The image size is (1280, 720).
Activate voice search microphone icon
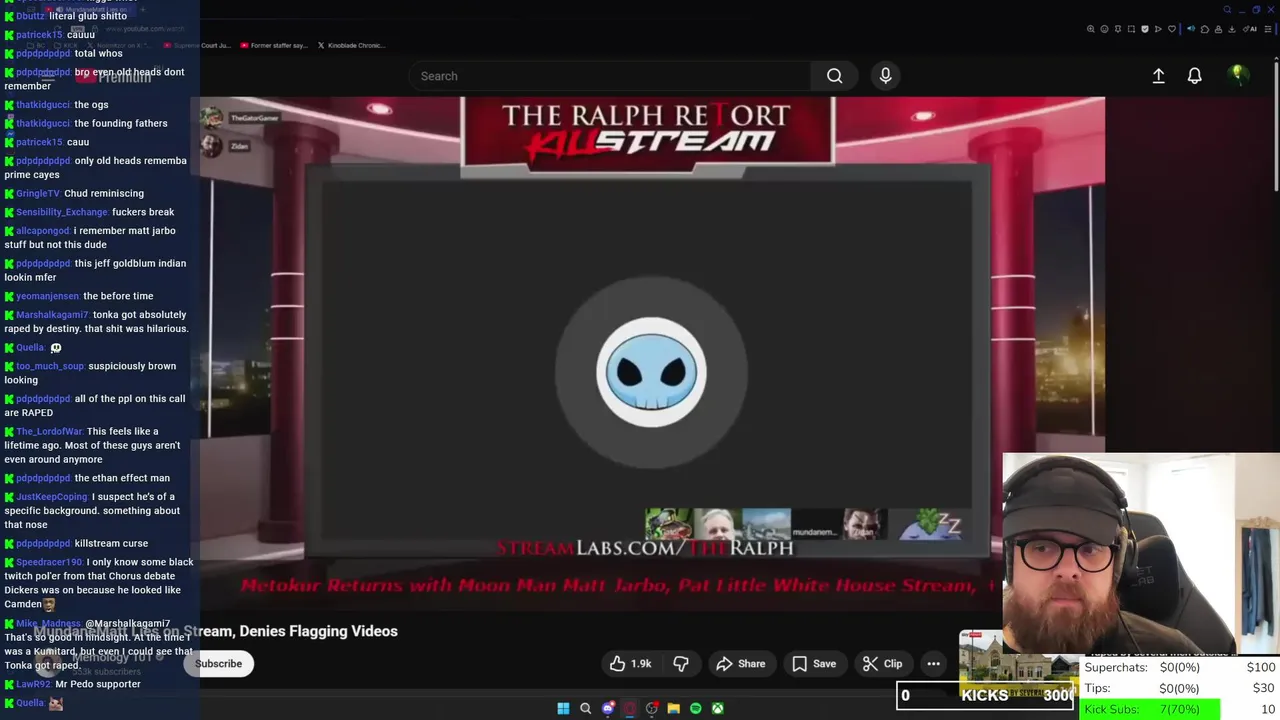pyautogui.click(x=885, y=76)
